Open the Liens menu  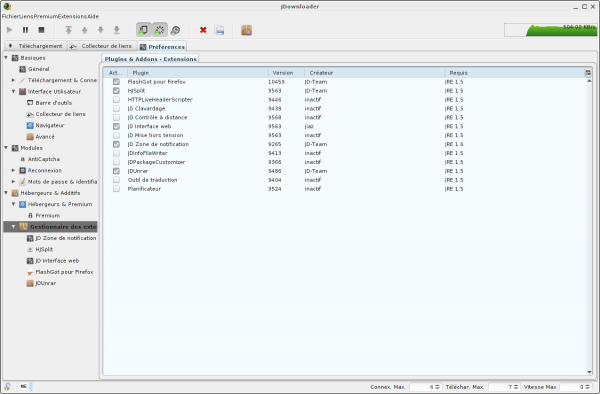(26, 16)
